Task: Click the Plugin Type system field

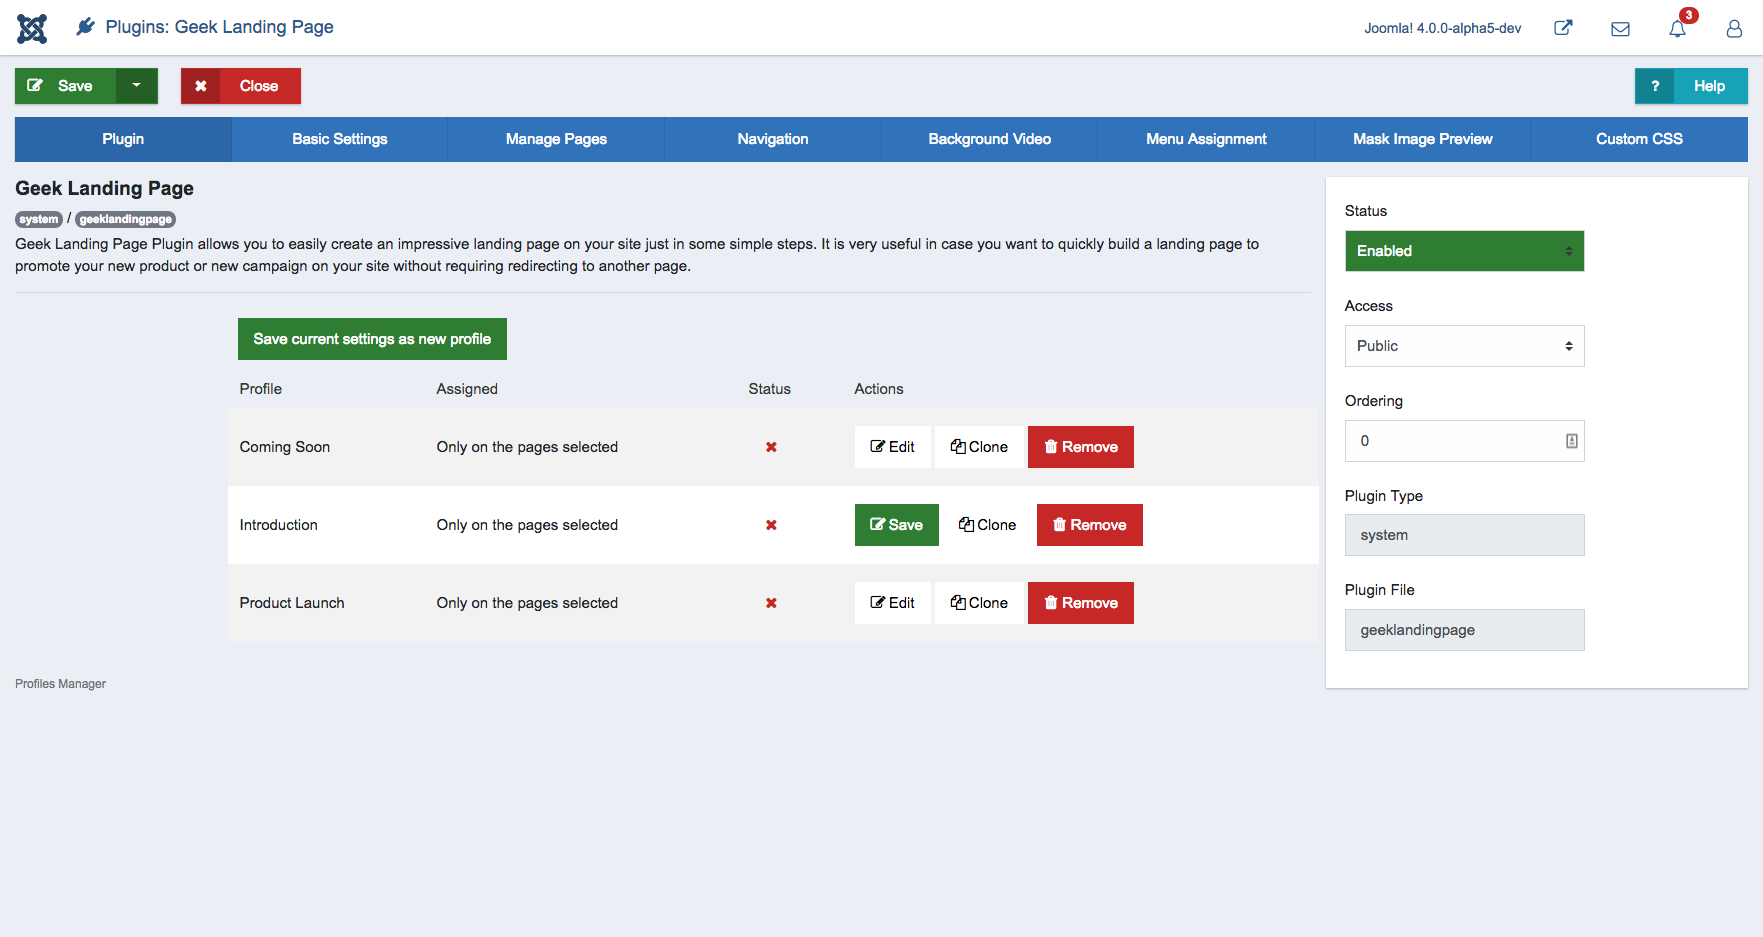Action: click(1464, 535)
